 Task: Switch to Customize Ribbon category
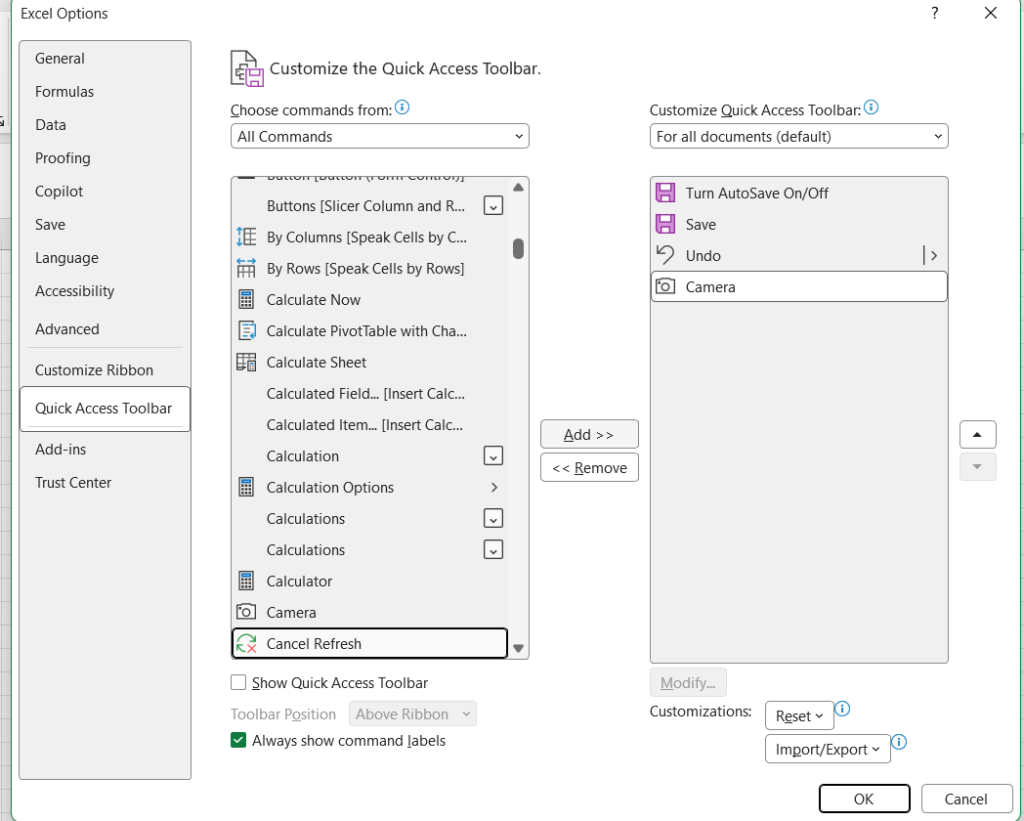pyautogui.click(x=94, y=370)
